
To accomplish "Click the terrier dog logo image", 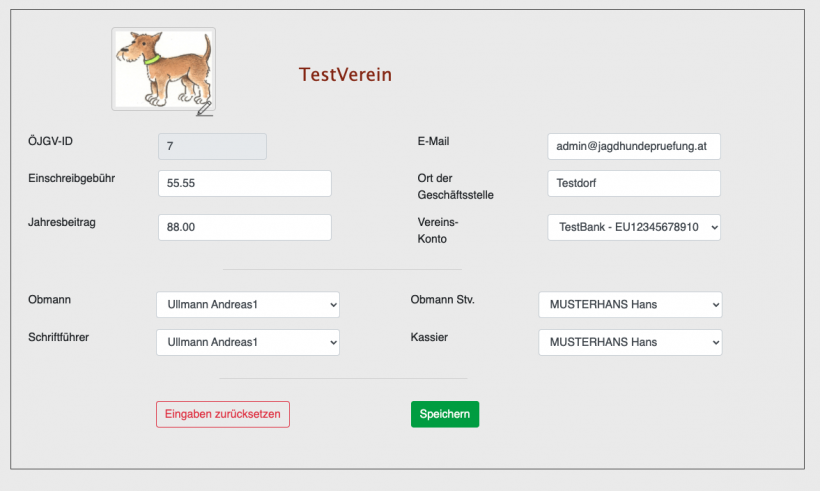I will (x=162, y=67).
